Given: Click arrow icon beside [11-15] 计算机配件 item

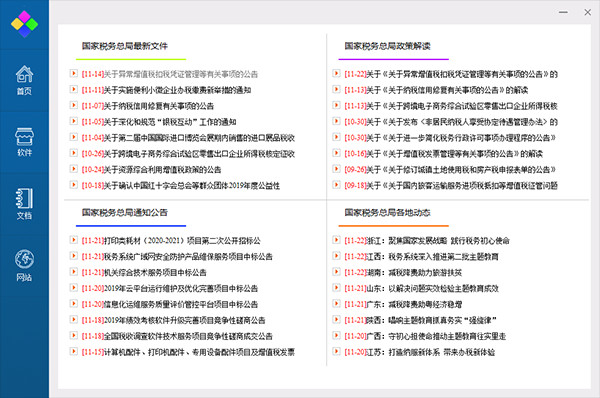Looking at the screenshot, I should tap(73, 351).
